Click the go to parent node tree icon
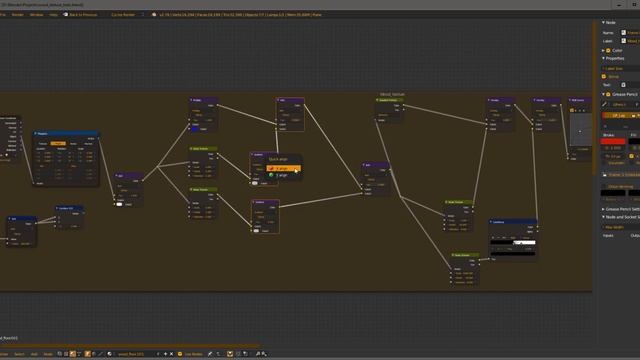640x360 pixels. tap(218, 354)
